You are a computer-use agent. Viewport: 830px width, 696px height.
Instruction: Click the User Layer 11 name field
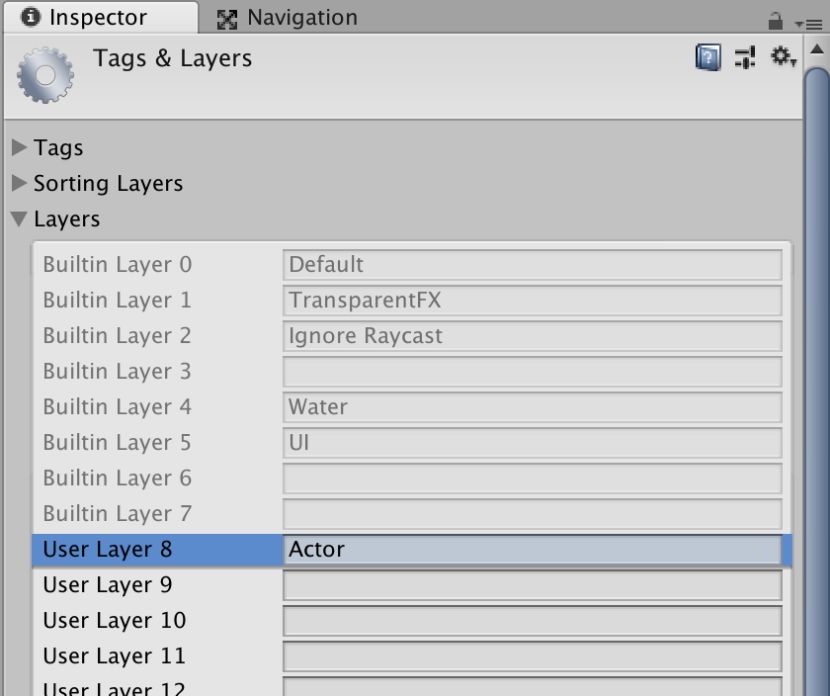coord(532,657)
